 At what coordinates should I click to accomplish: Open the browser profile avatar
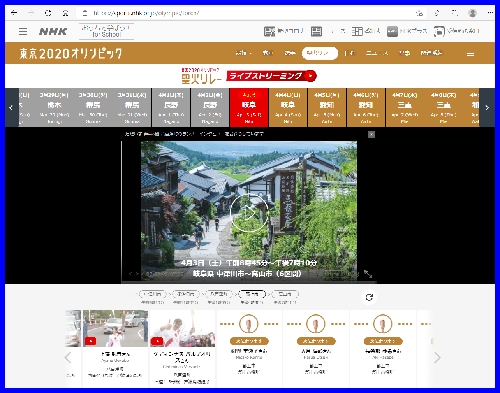[472, 13]
